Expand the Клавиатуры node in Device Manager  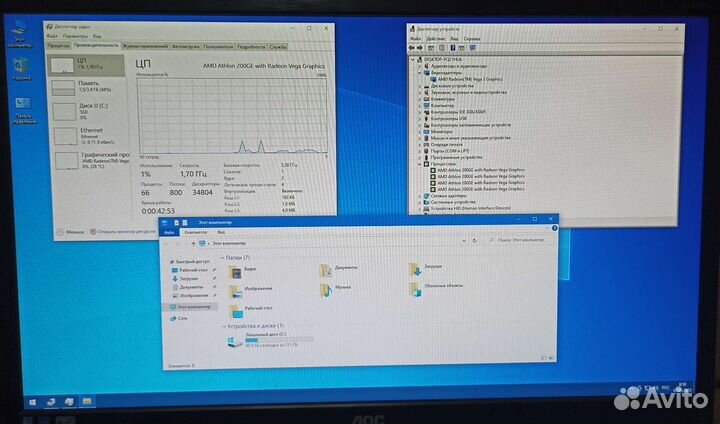pyautogui.click(x=419, y=99)
